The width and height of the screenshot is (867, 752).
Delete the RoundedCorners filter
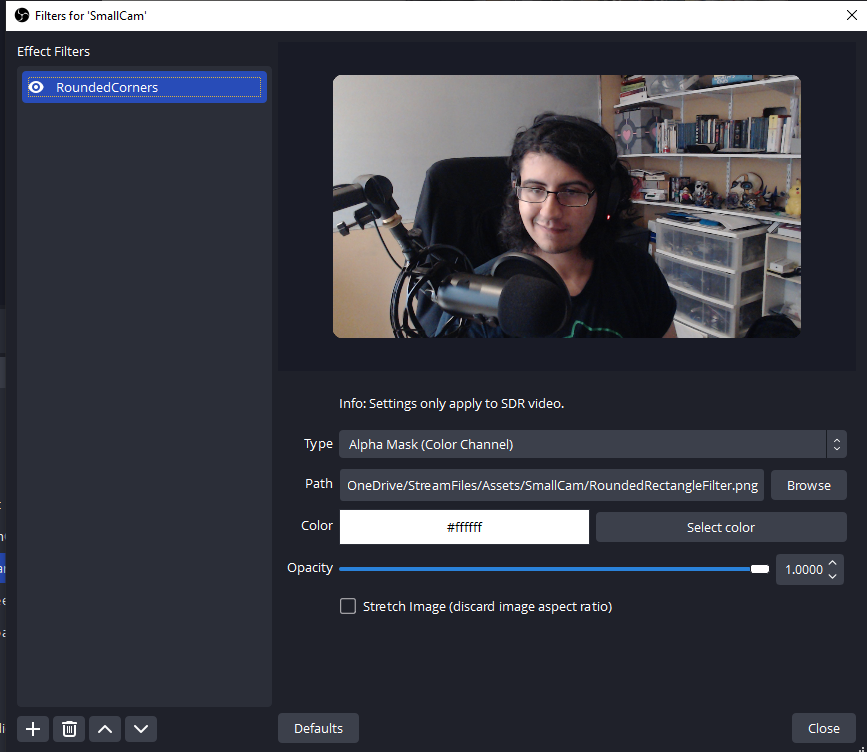(68, 728)
